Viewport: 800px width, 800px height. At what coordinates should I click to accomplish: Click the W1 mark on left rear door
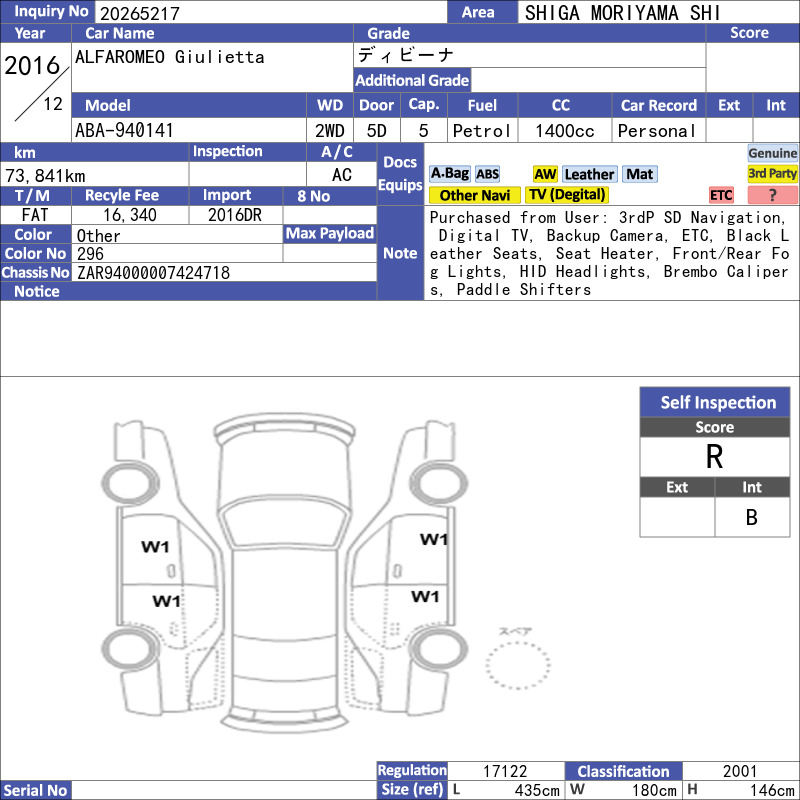pos(166,601)
